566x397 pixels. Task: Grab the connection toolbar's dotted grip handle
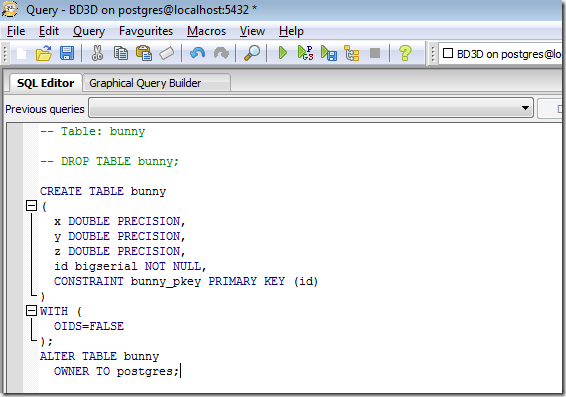tap(433, 54)
